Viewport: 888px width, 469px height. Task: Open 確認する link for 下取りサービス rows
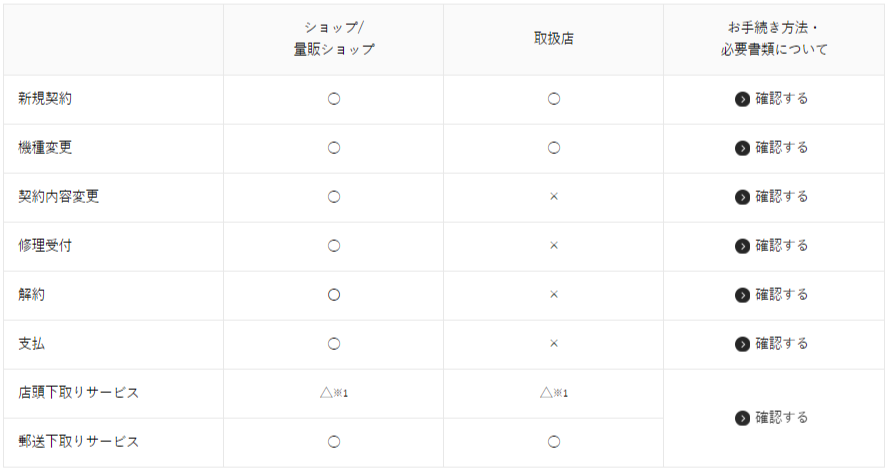782,417
